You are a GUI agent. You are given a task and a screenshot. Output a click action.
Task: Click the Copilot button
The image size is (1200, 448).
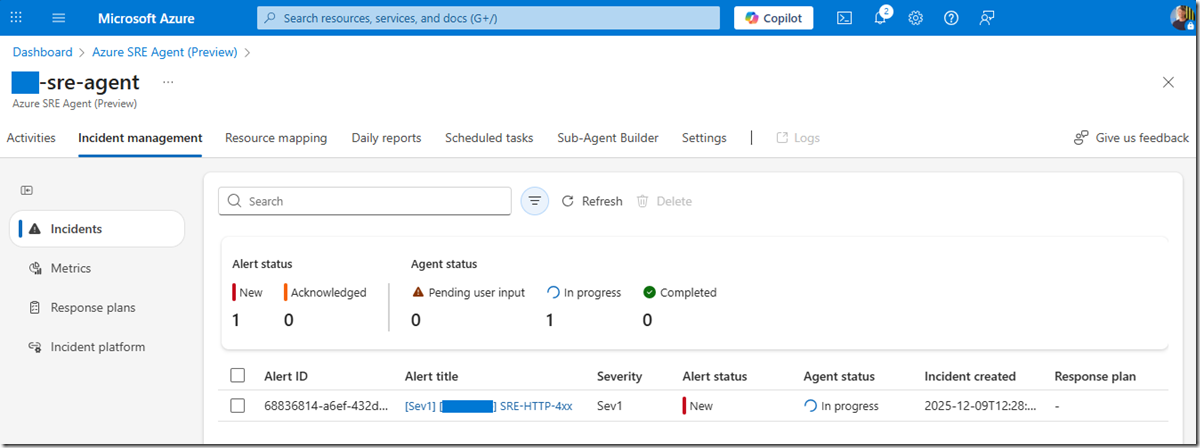click(x=774, y=18)
